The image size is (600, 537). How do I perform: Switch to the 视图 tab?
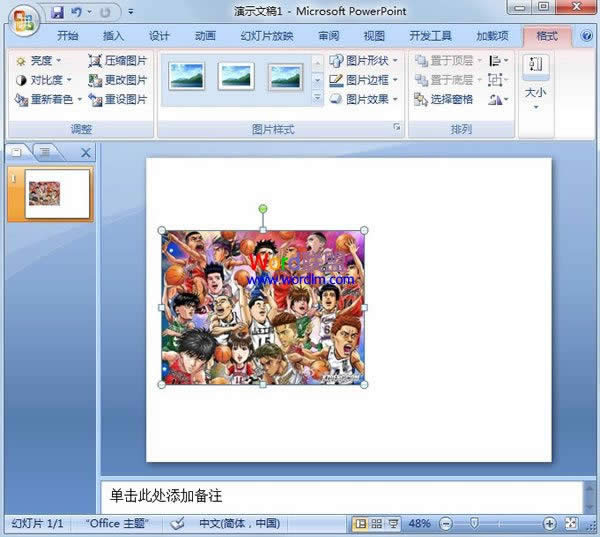pyautogui.click(x=374, y=36)
